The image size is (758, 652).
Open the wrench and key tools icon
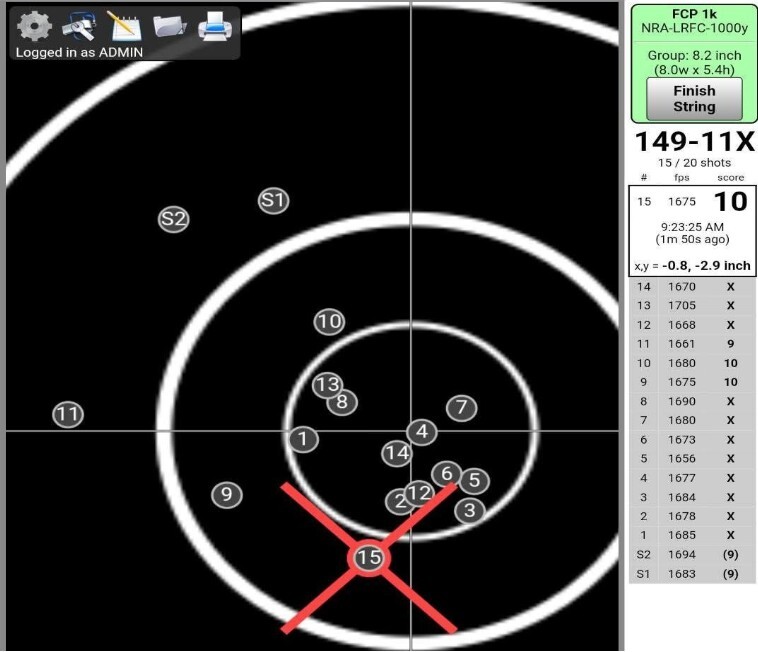tap(78, 25)
